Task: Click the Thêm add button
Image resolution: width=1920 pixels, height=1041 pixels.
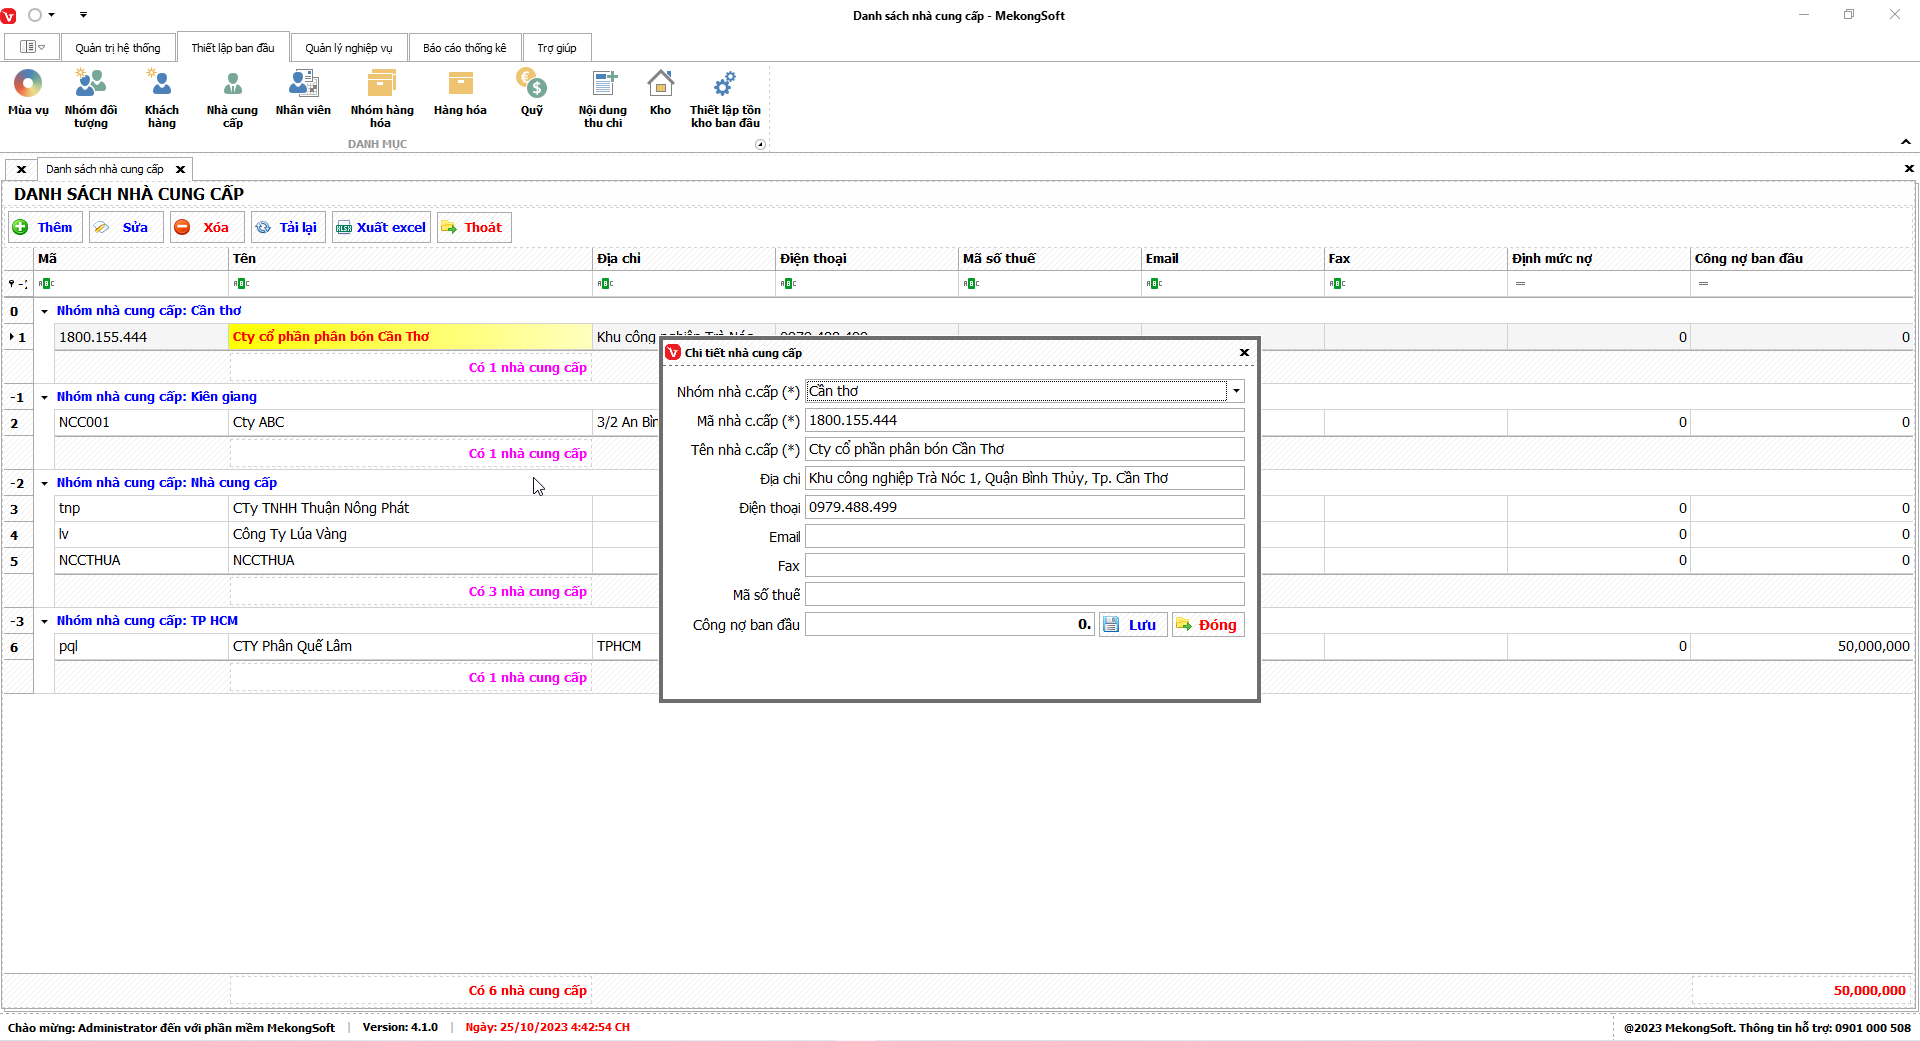Action: [x=44, y=228]
